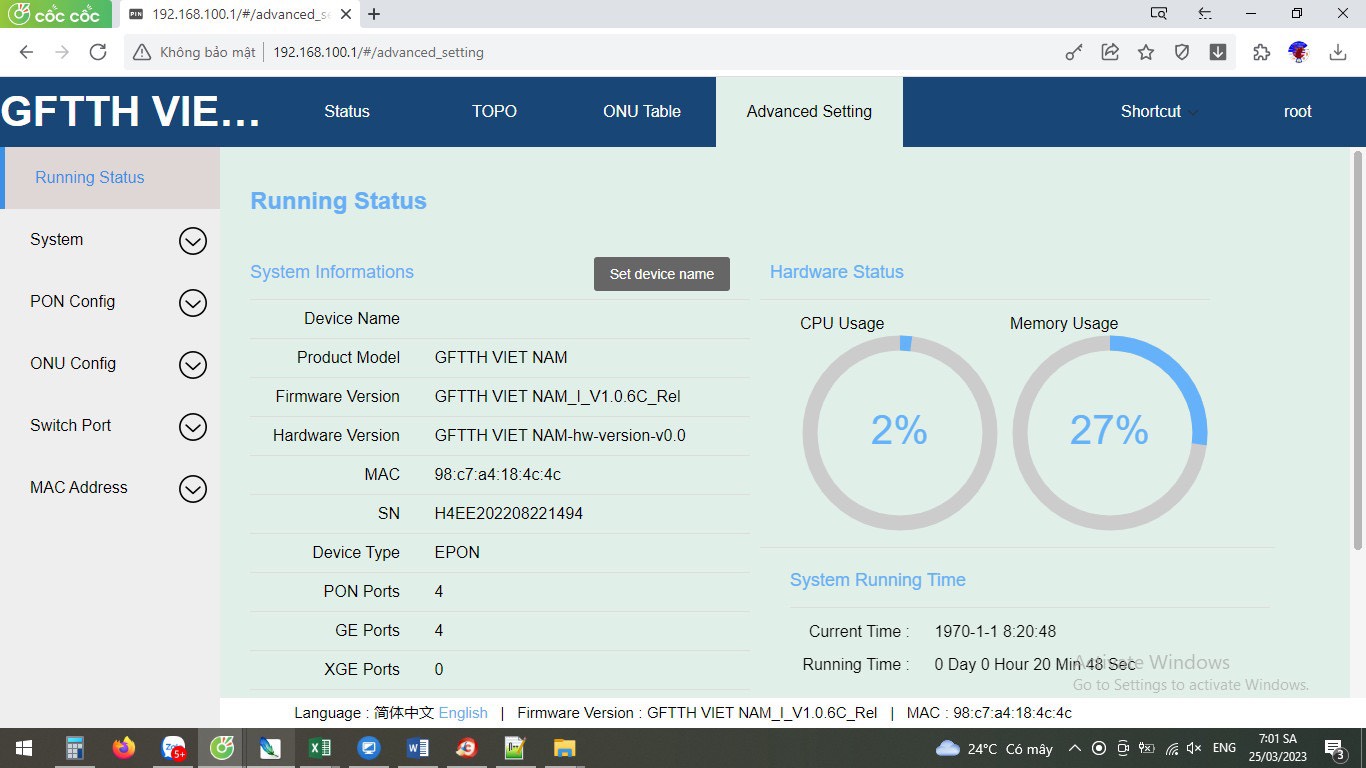
Task: Click the shield icon in the address bar
Action: coord(1182,52)
